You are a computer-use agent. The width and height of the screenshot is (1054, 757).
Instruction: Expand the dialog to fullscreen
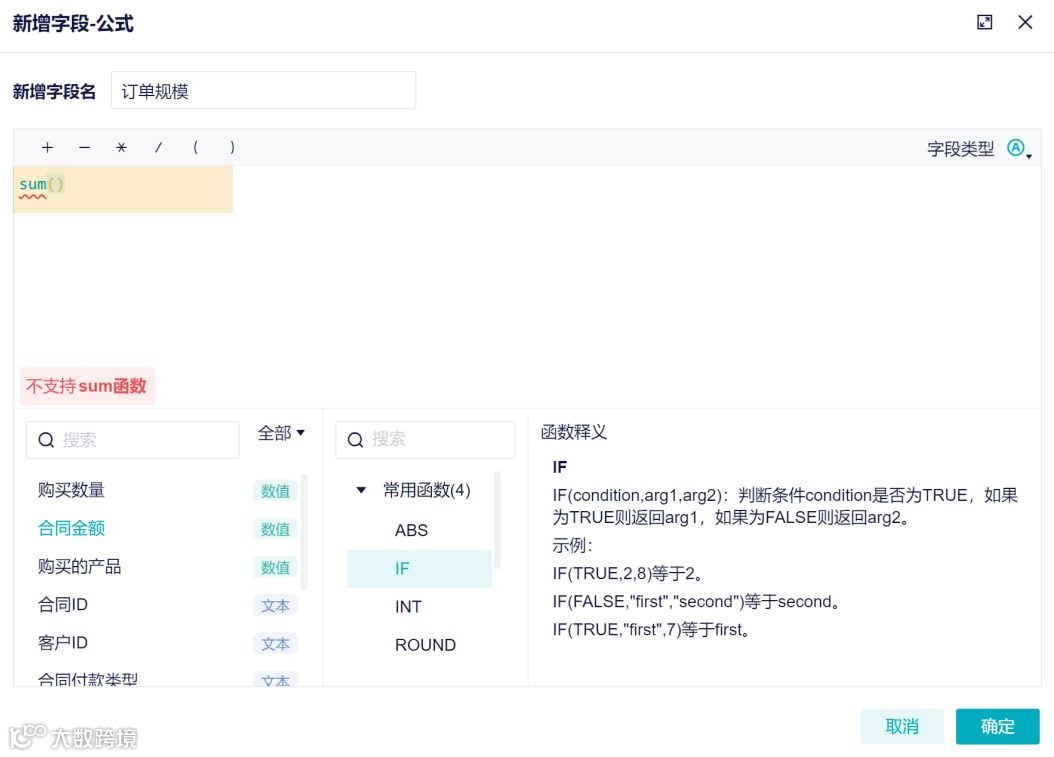coord(984,22)
